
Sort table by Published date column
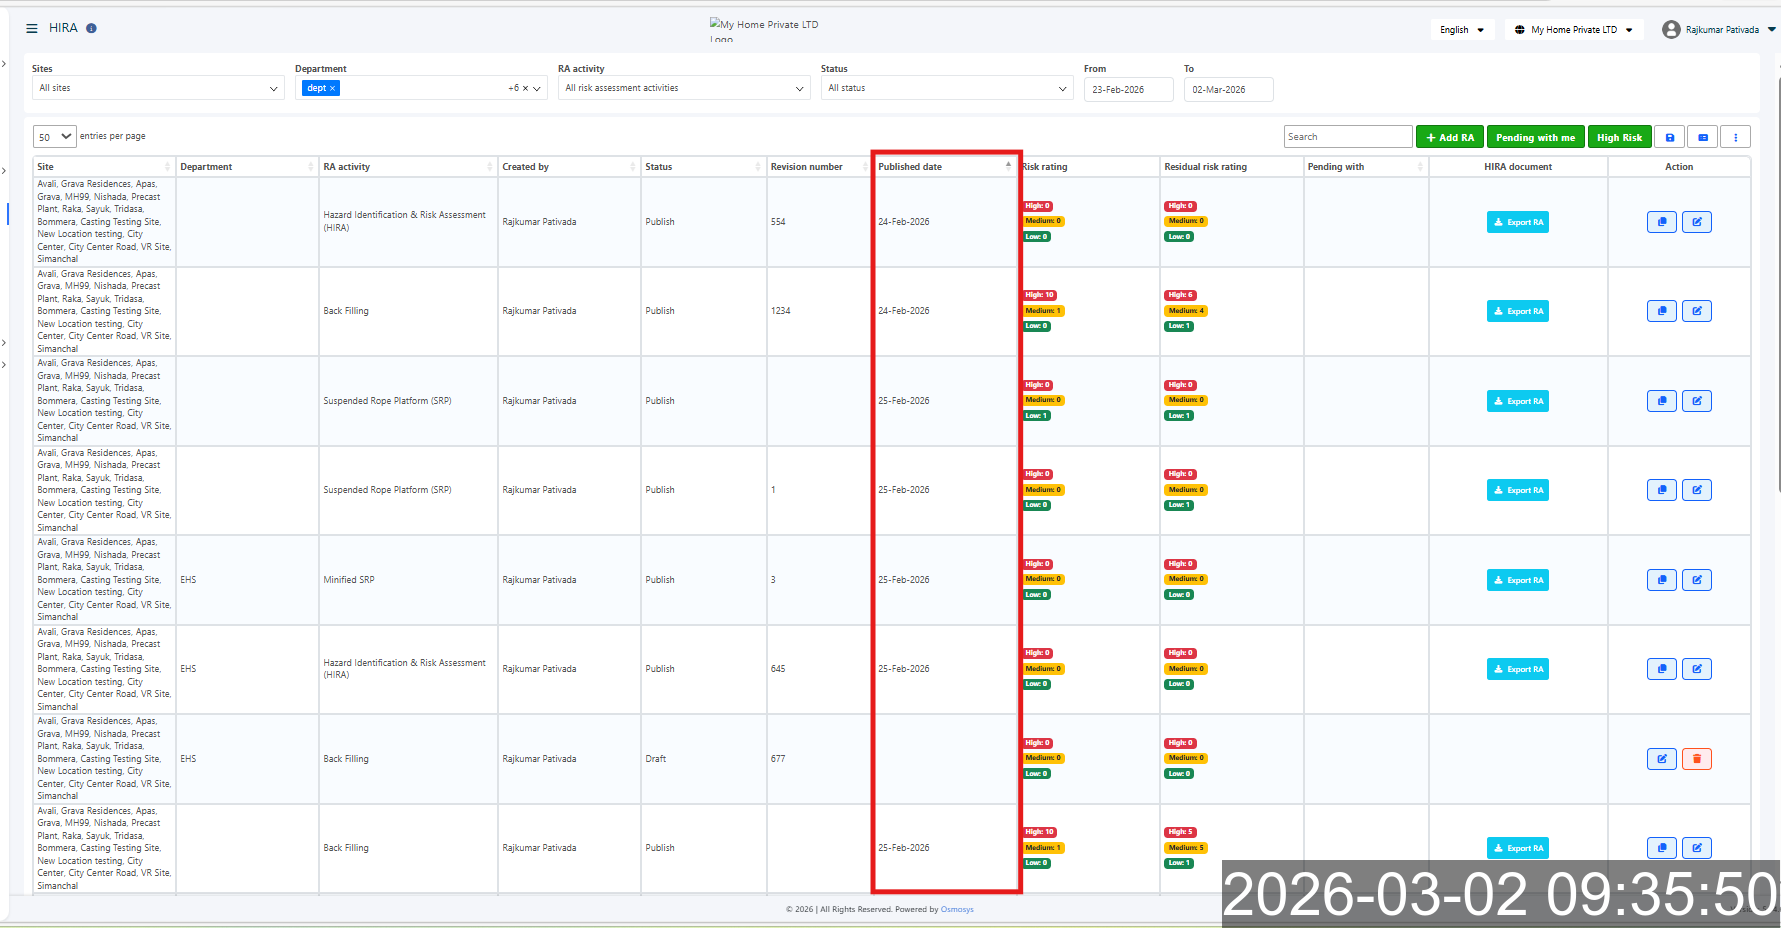941,167
